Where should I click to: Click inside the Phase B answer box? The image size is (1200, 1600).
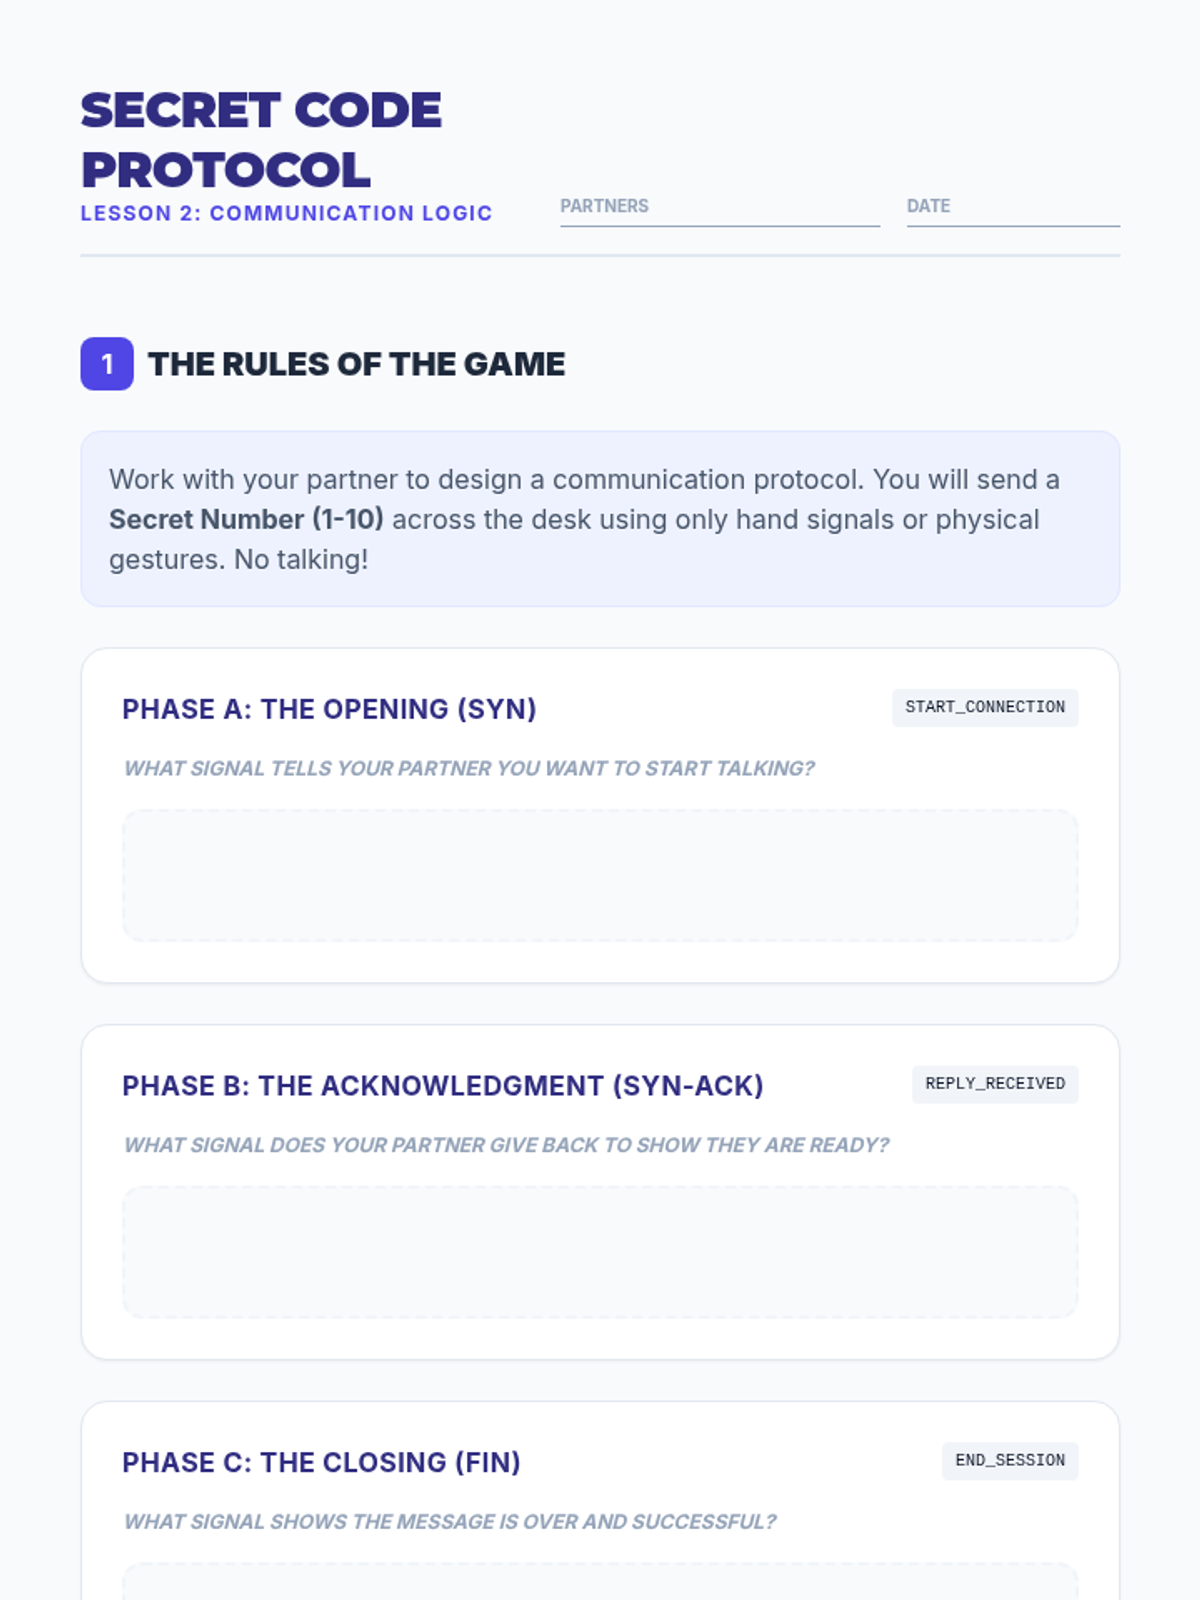600,1252
